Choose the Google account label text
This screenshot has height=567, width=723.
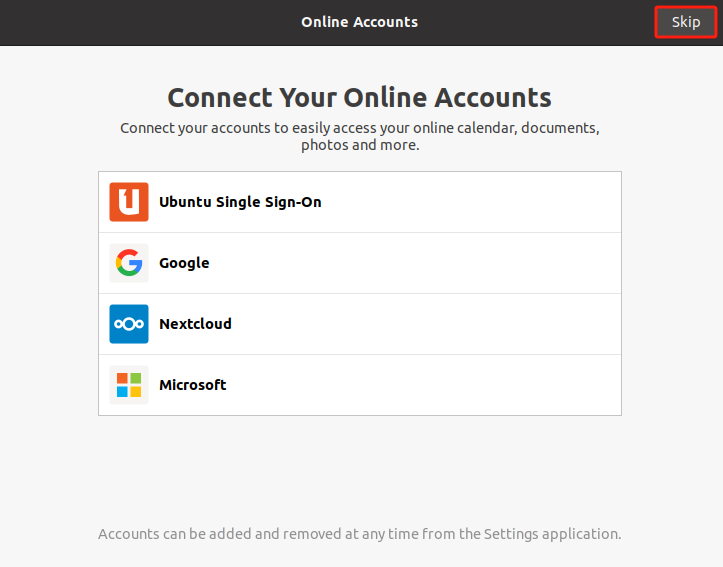184,263
